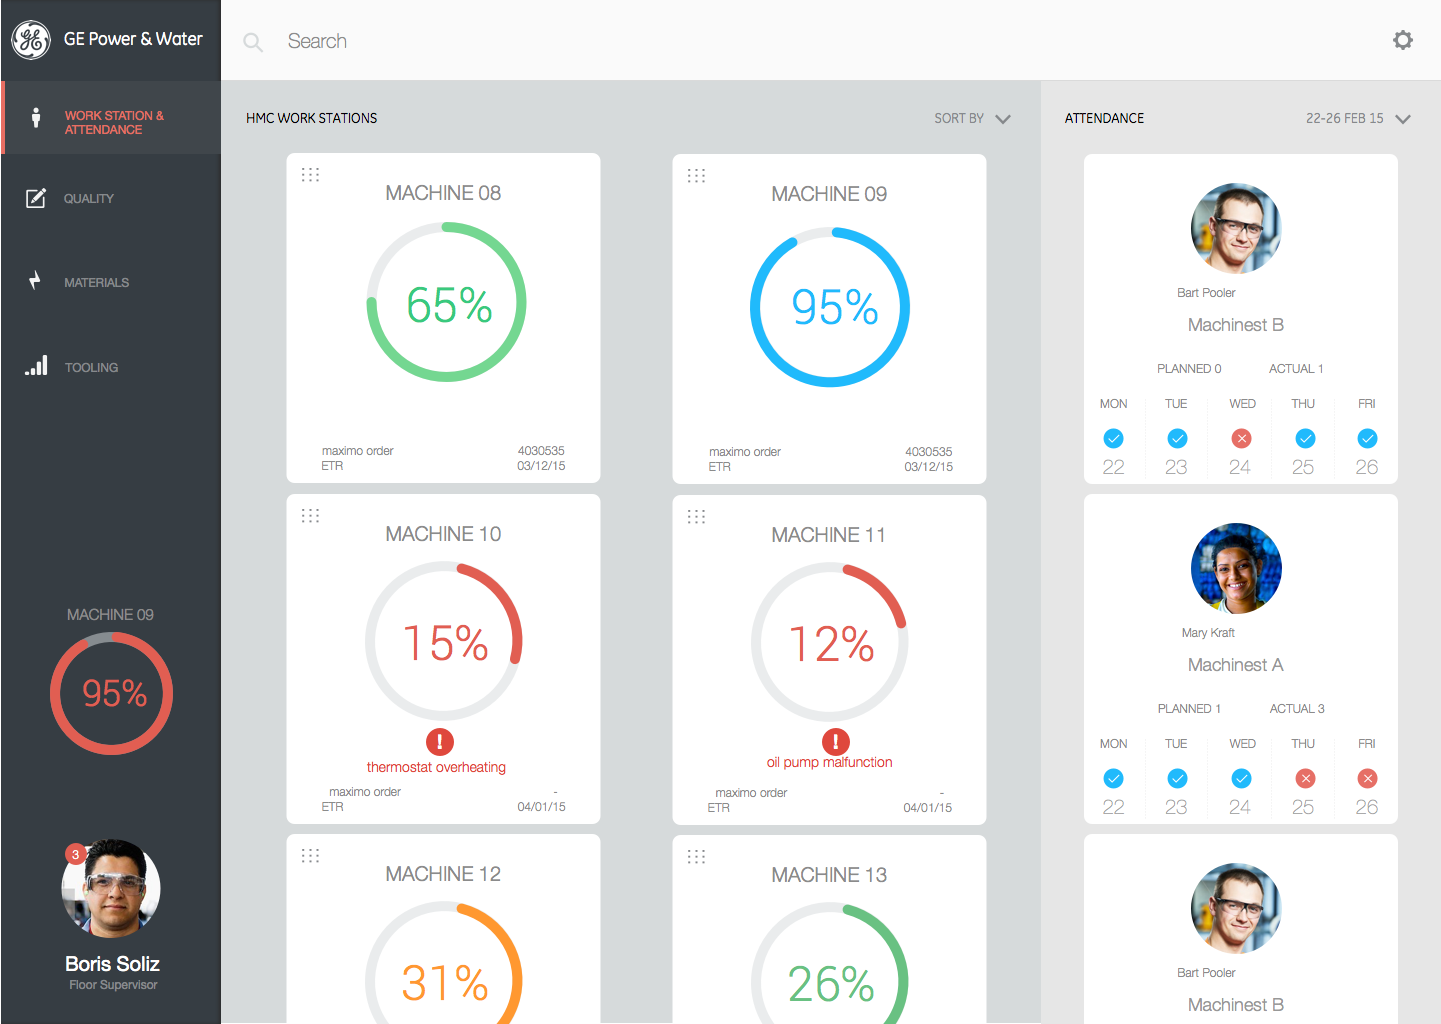
Task: Click the red 15% progress ring
Action: 444,641
